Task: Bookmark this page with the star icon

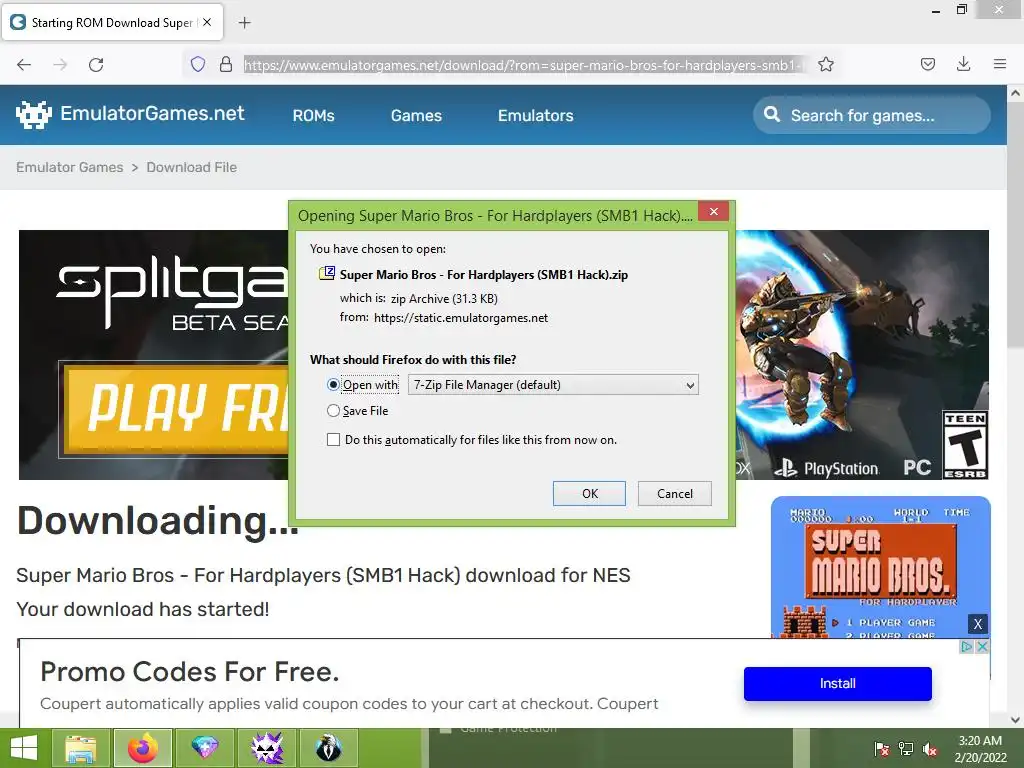Action: point(825,64)
